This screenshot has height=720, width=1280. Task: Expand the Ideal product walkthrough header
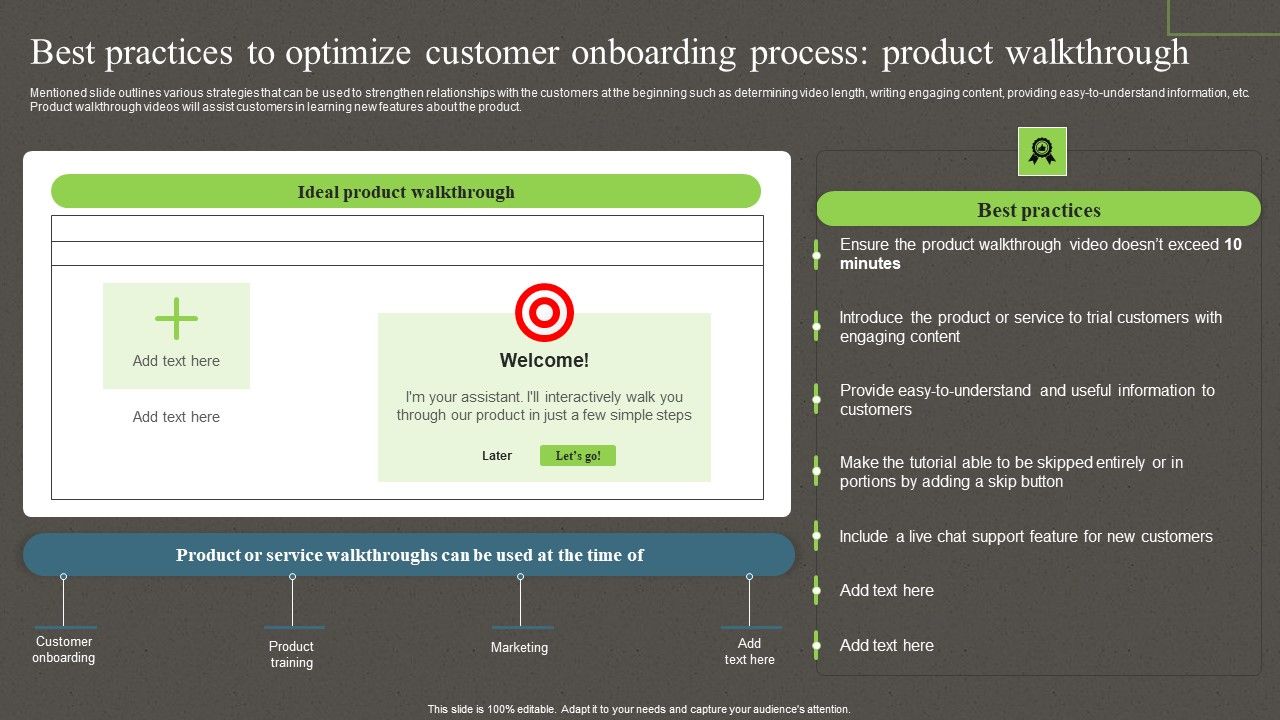[406, 191]
